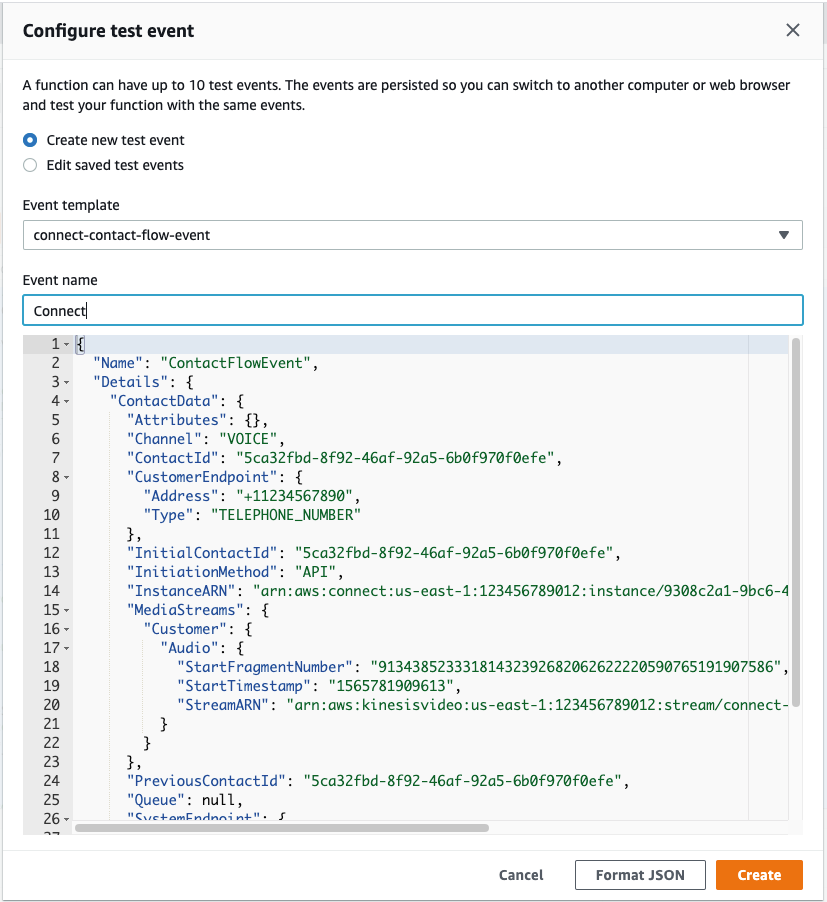The height and width of the screenshot is (902, 827).
Task: Select Edit saved test events option
Action: (x=30, y=165)
